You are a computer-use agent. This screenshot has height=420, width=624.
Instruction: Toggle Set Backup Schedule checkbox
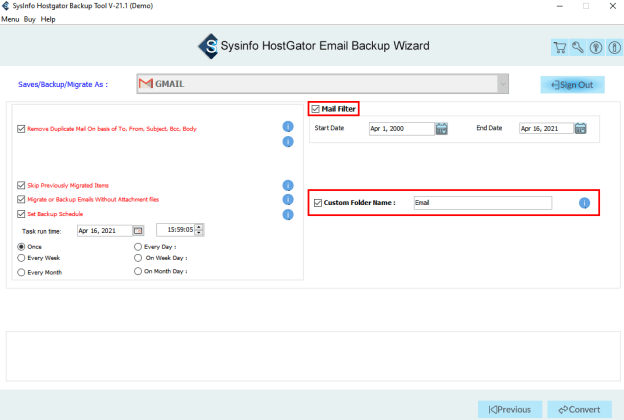click(21, 214)
